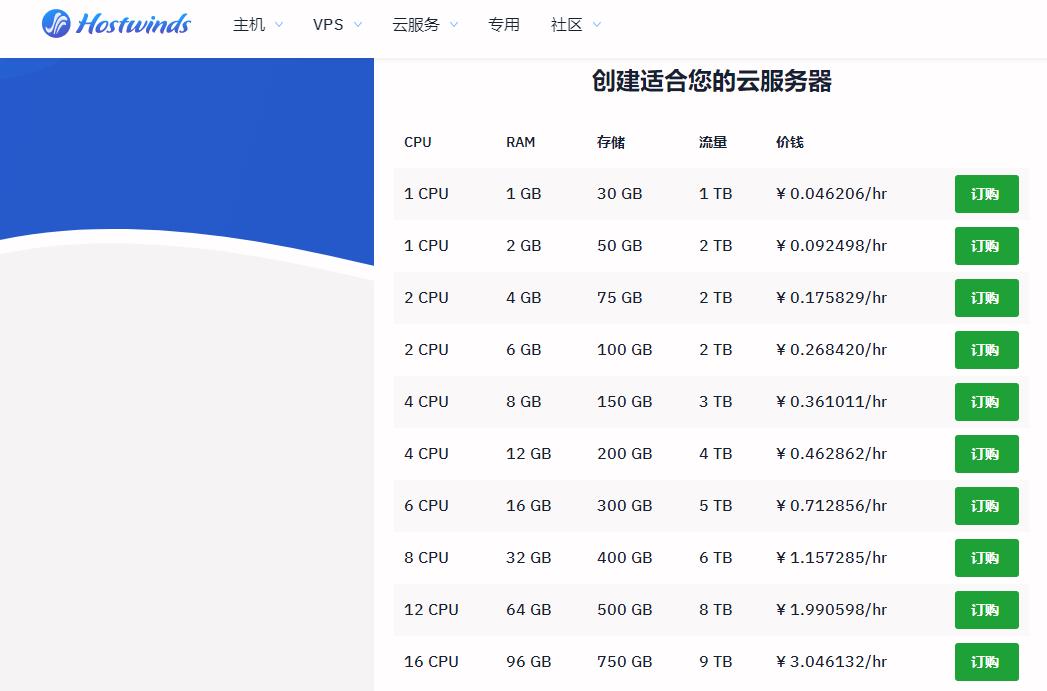This screenshot has height=691, width=1047.
Task: Expand the dropdown chevron next to VPS
Action: [358, 25]
